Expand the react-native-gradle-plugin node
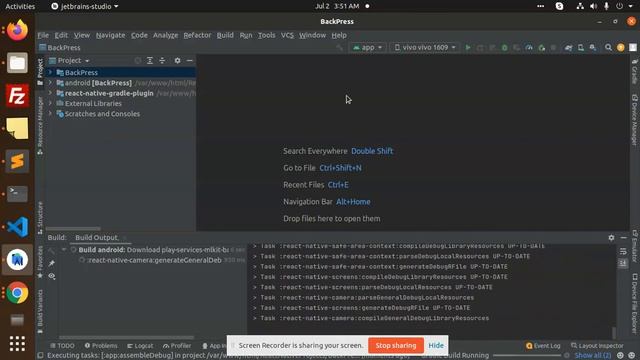Viewport: 640px width, 360px height. click(50, 93)
